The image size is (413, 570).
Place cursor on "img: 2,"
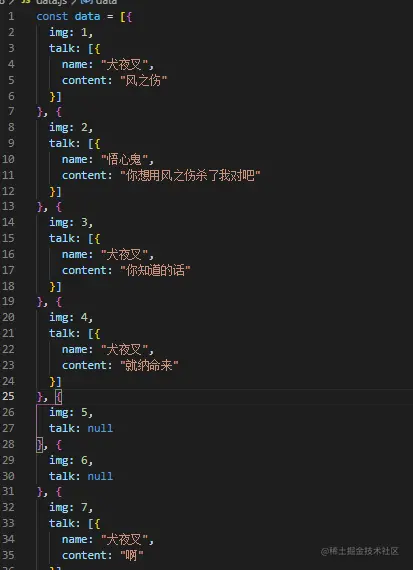click(x=71, y=128)
